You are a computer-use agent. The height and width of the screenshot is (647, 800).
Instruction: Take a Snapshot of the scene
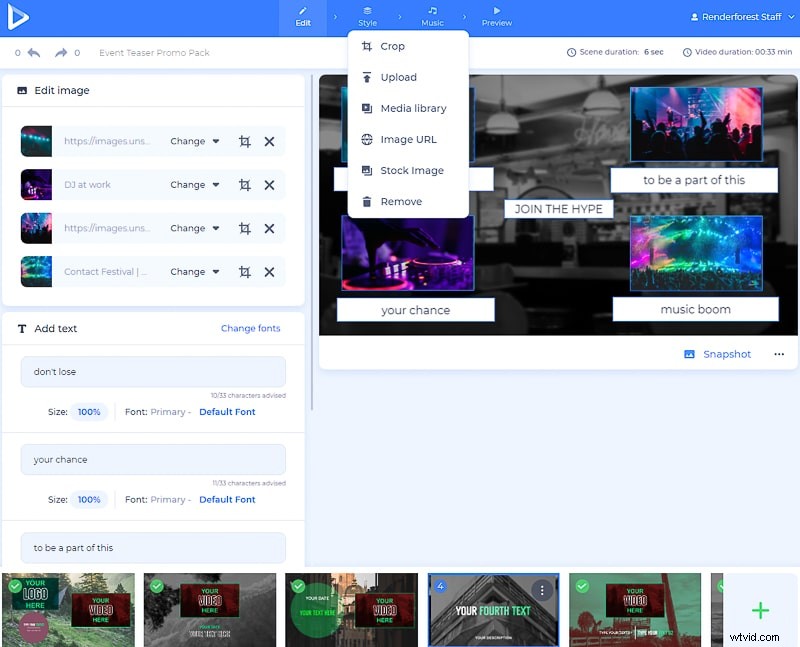(717, 354)
